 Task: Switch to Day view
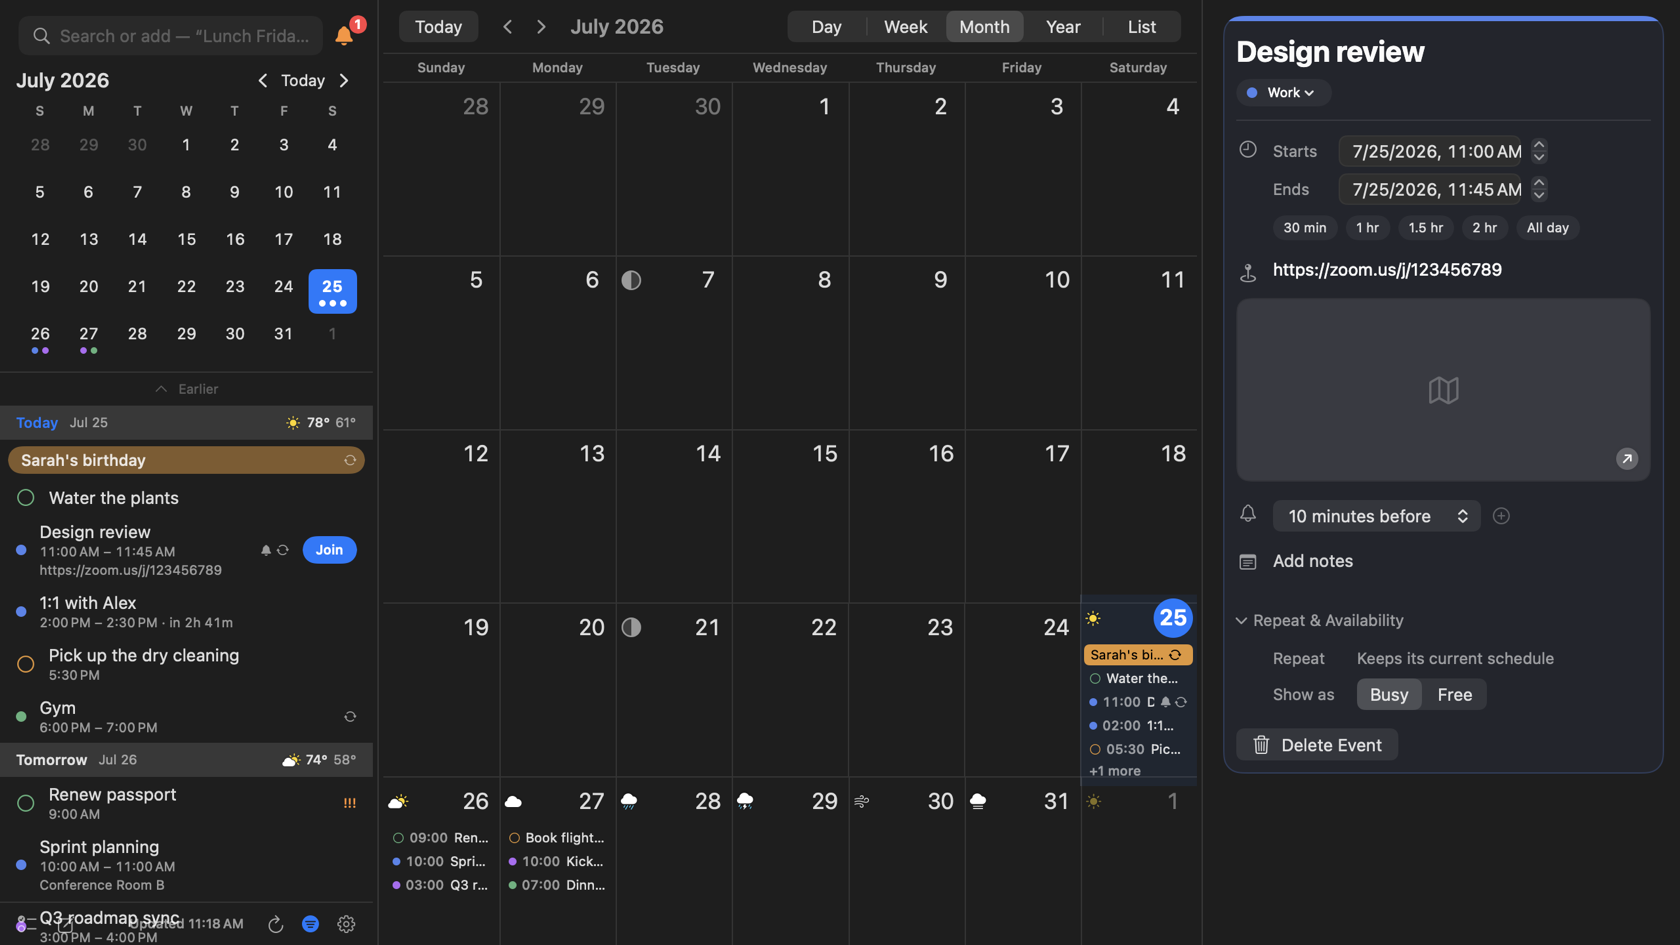coord(826,27)
